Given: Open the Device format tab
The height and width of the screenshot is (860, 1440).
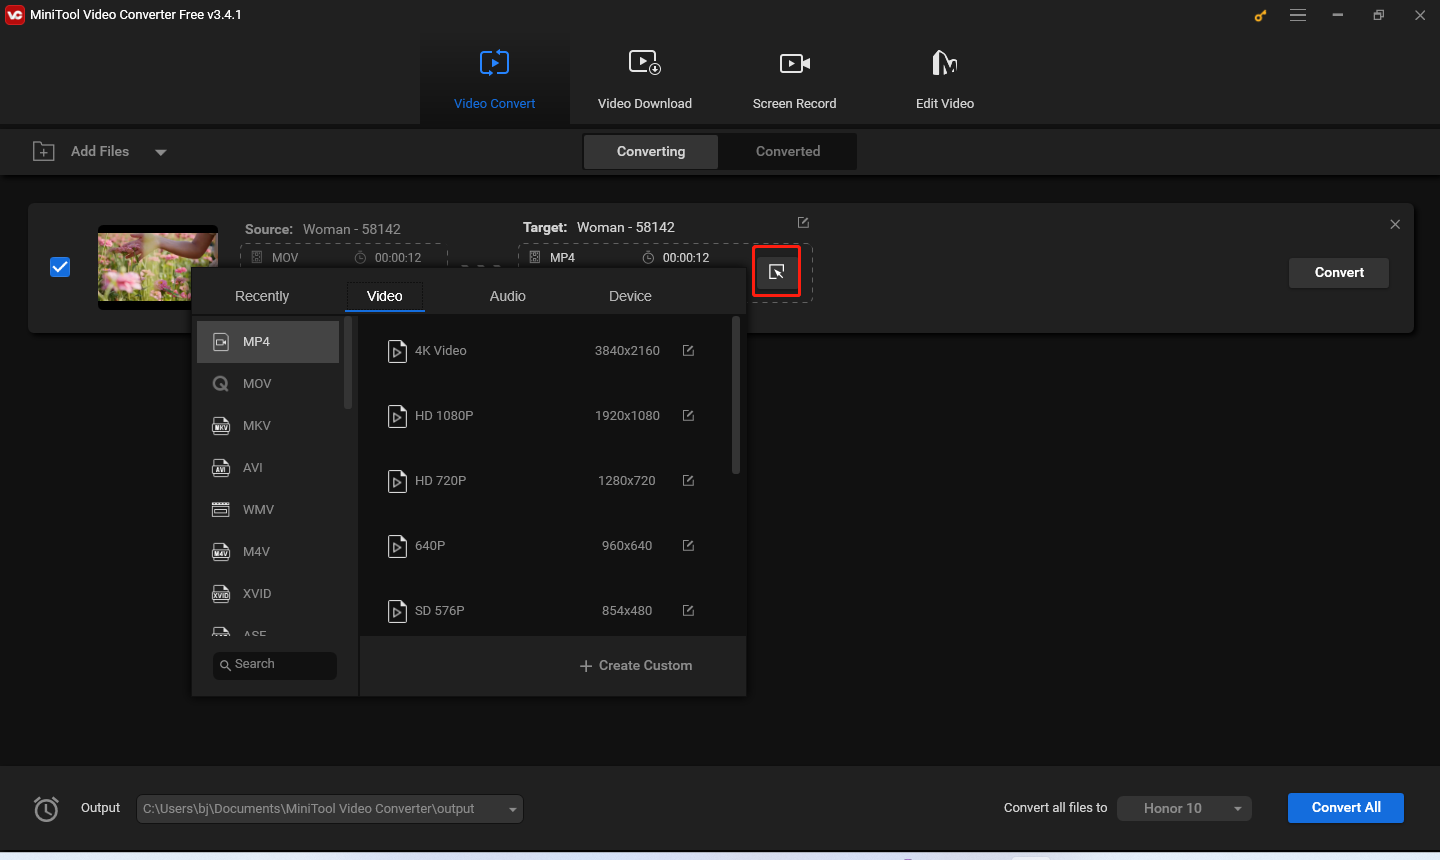Looking at the screenshot, I should (630, 296).
